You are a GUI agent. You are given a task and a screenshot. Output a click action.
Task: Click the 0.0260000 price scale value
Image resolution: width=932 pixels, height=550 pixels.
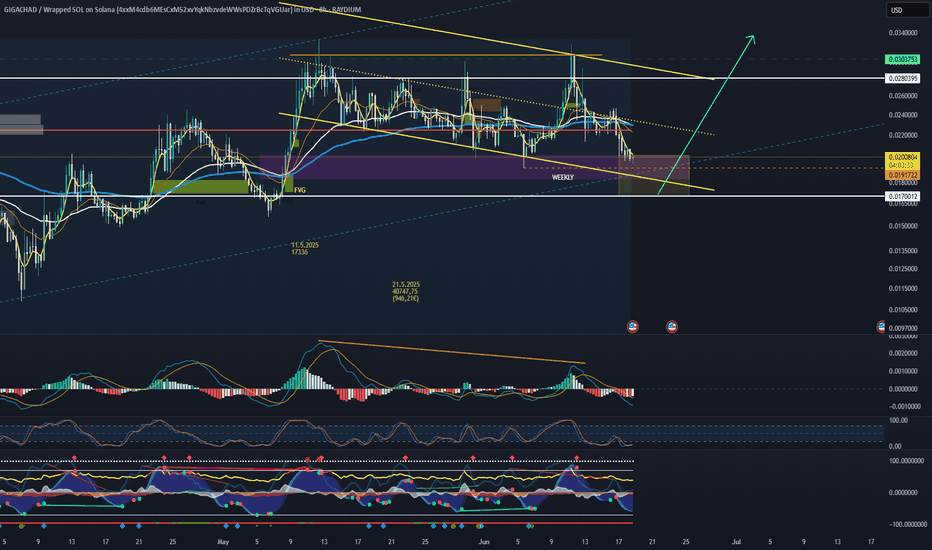pyautogui.click(x=903, y=96)
